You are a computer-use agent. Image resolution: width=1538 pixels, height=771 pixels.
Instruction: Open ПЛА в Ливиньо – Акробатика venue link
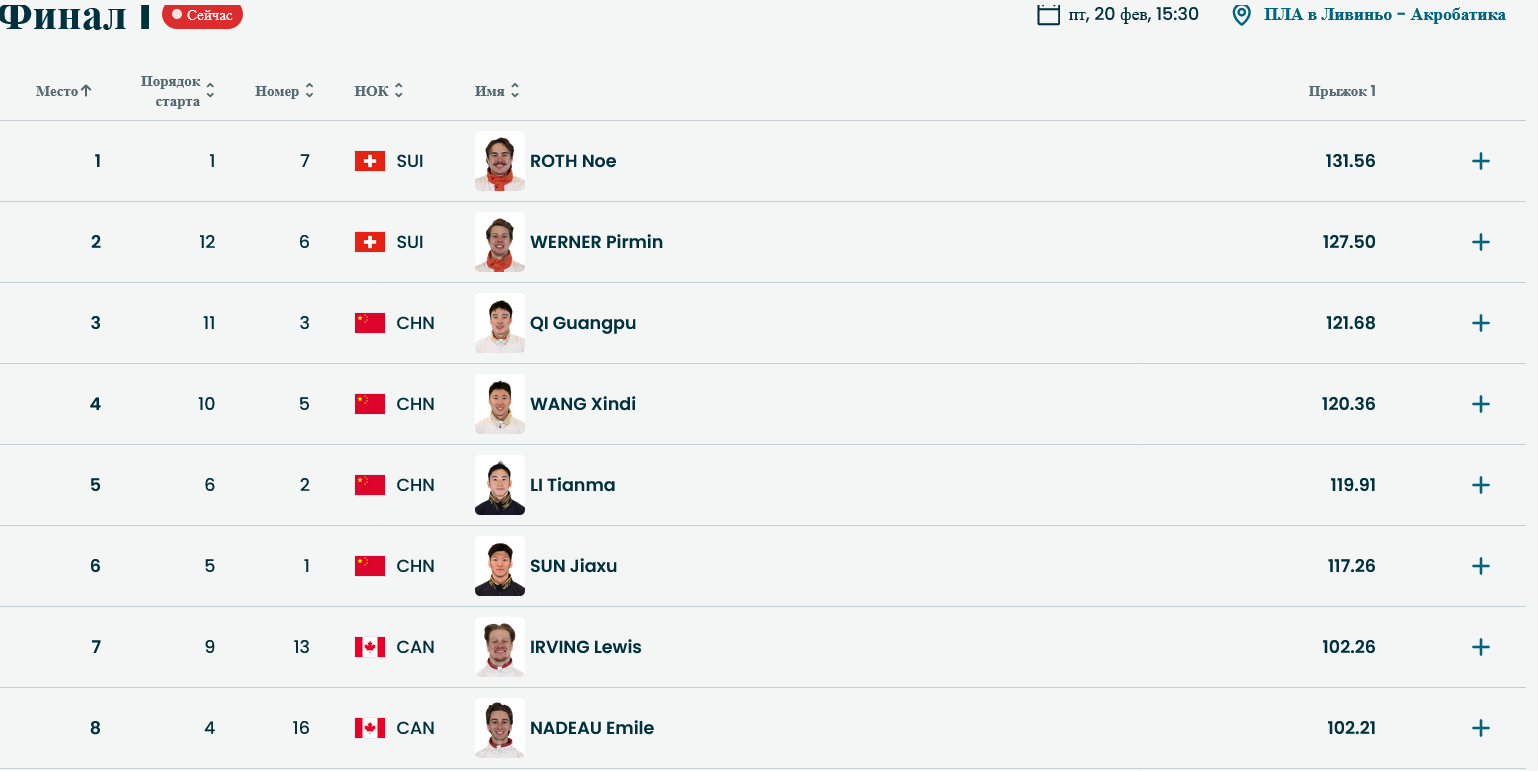1384,15
